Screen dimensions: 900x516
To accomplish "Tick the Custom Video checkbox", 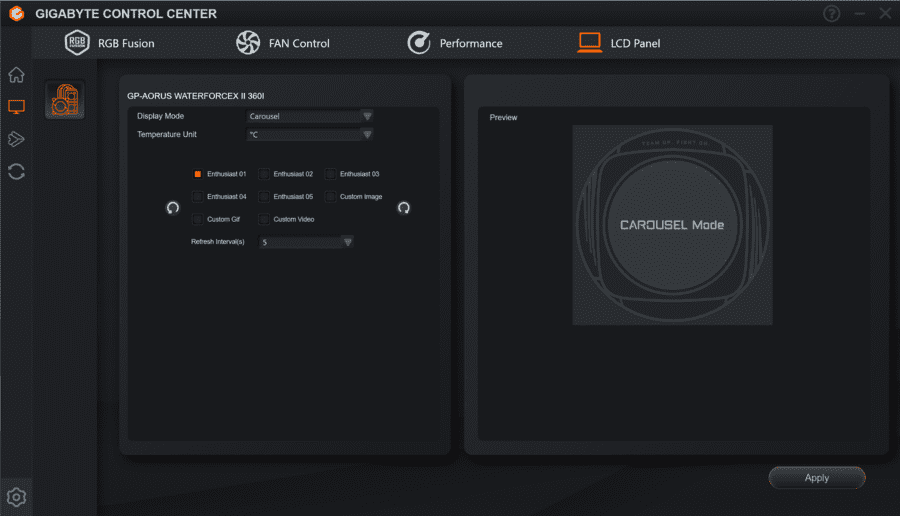I will [264, 219].
